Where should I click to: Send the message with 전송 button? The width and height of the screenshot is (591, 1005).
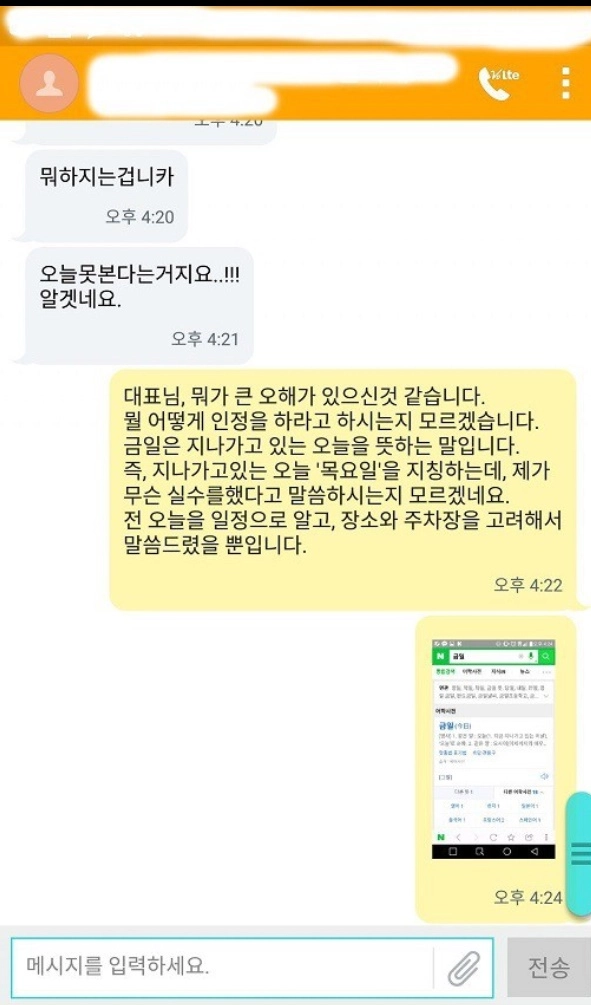click(x=548, y=967)
